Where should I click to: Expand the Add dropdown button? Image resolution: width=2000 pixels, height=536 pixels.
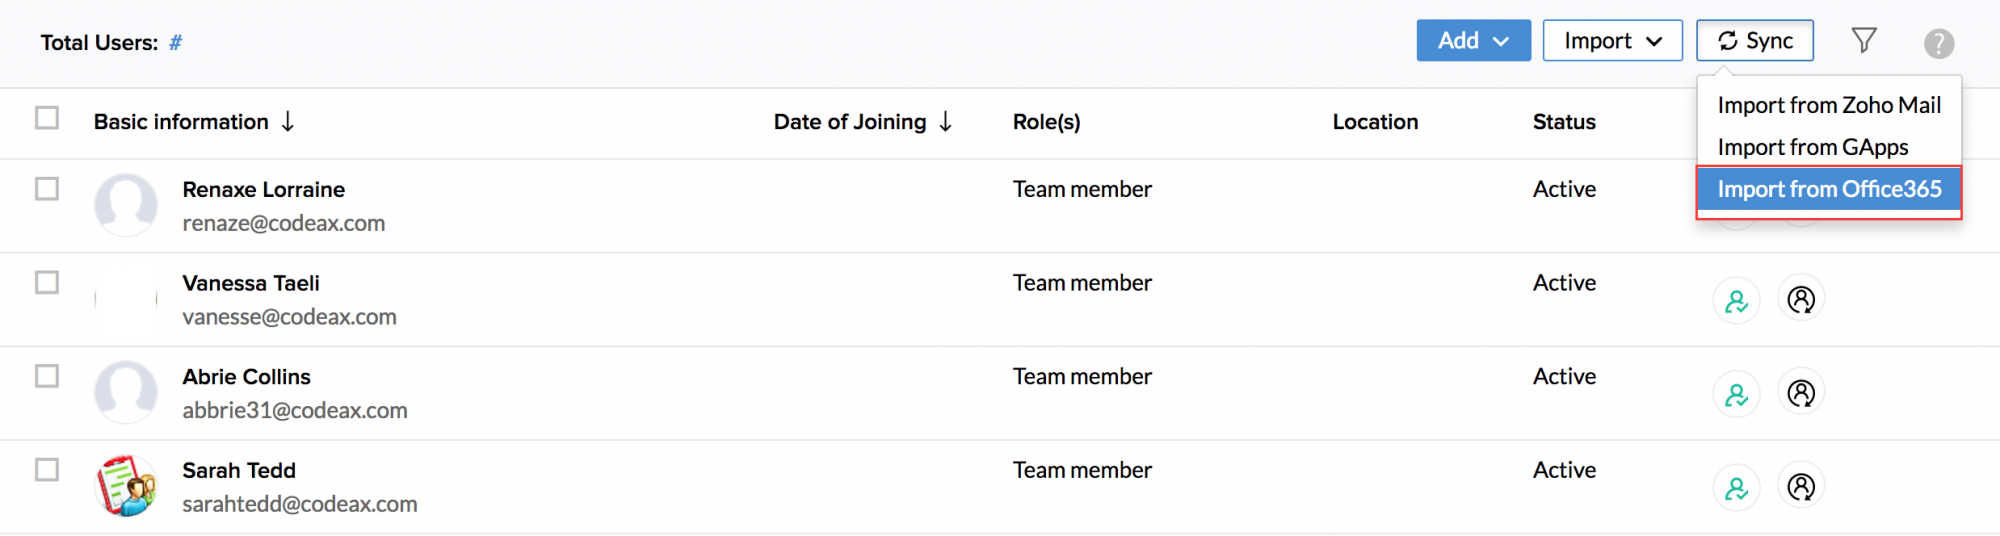click(x=1473, y=41)
